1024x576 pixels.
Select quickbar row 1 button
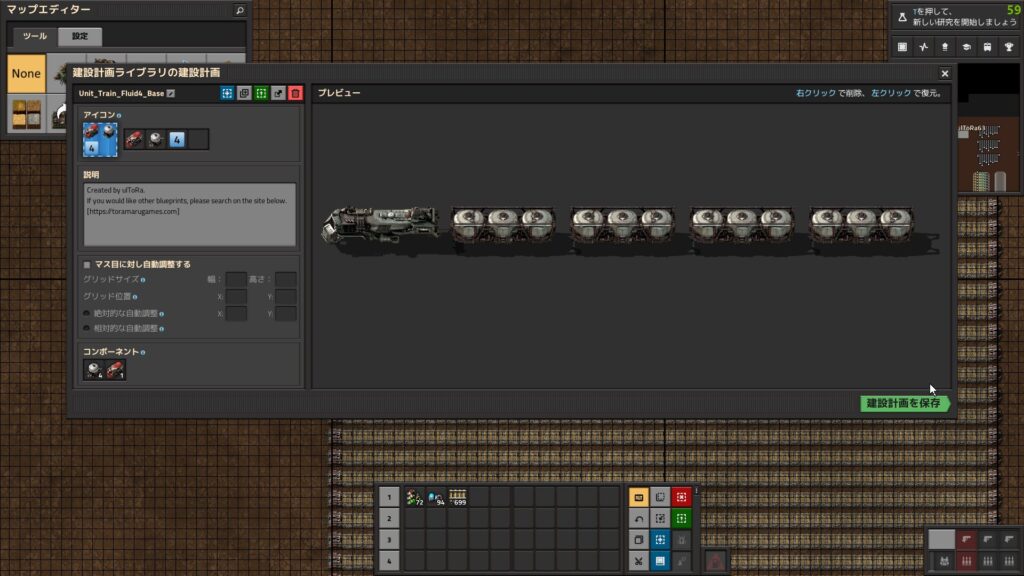[x=389, y=497]
